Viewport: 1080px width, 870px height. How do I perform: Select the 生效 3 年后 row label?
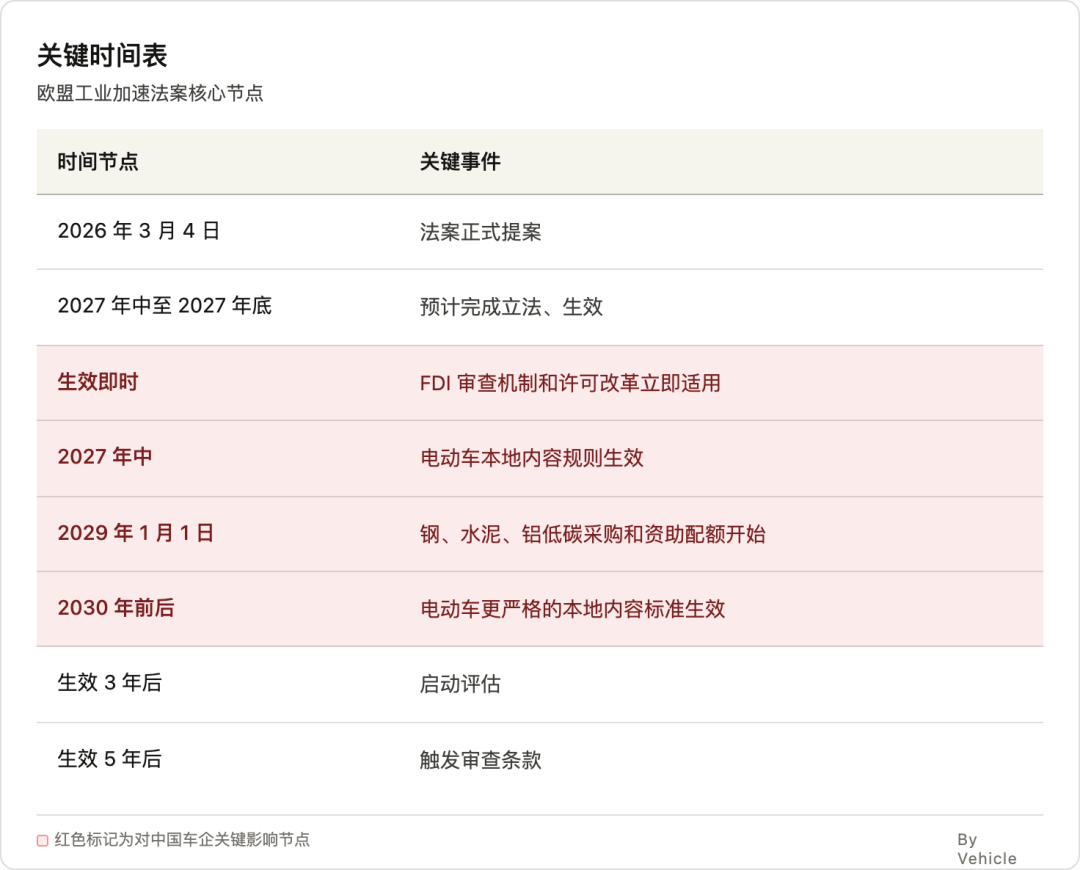pos(110,683)
